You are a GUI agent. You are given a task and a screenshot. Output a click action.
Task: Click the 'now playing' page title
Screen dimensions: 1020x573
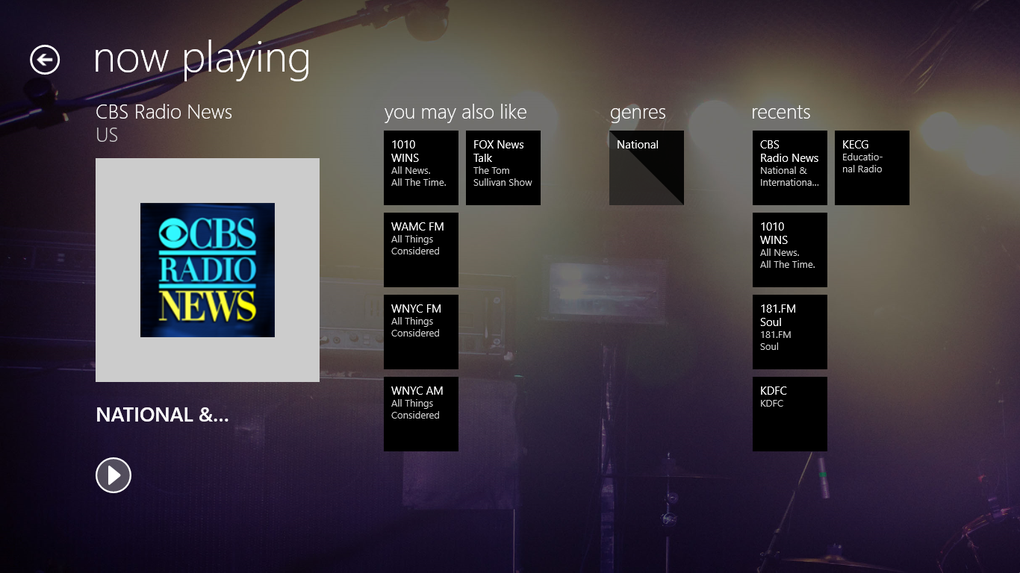[x=202, y=60]
